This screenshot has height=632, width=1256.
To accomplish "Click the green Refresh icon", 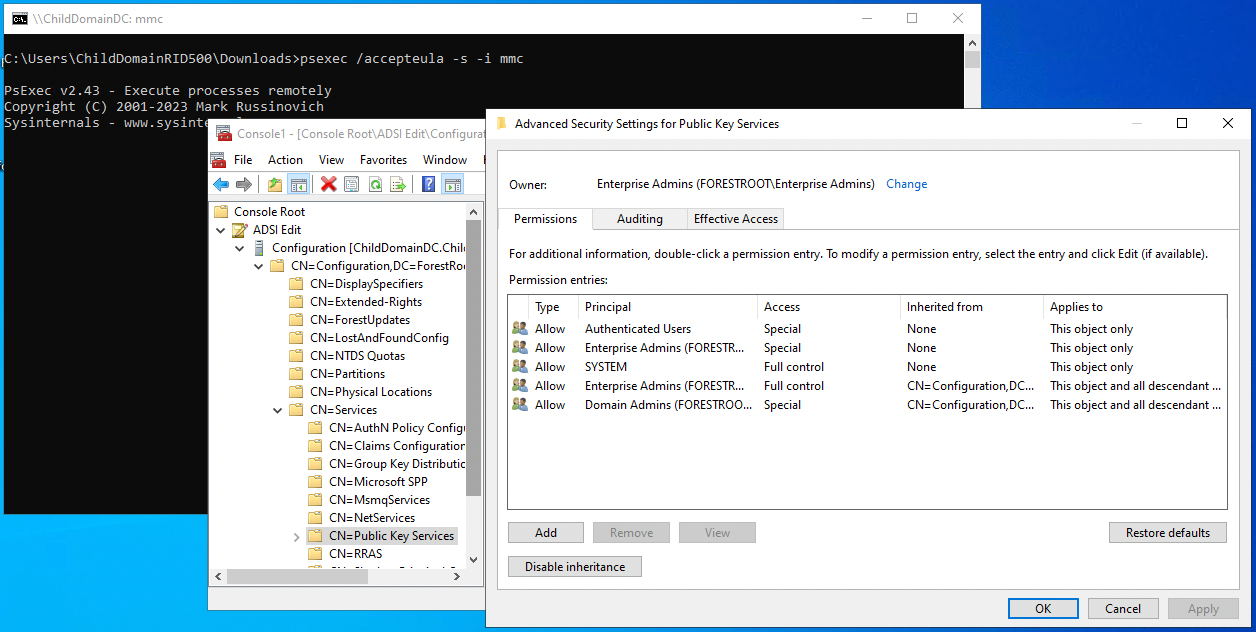I will (x=375, y=184).
